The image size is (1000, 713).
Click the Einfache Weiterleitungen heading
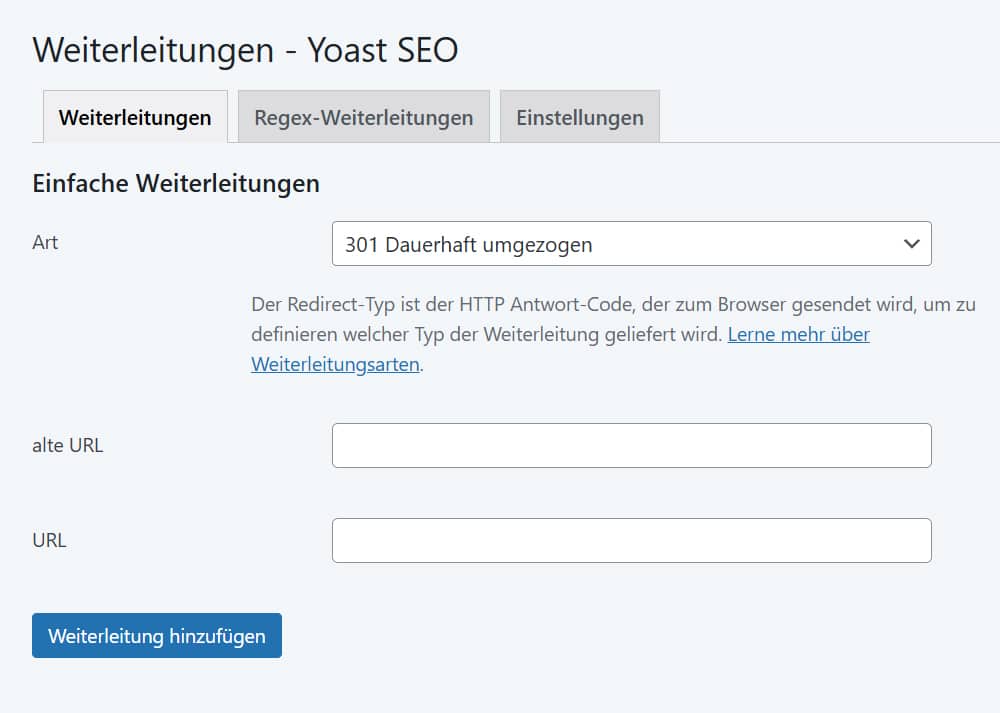click(176, 184)
